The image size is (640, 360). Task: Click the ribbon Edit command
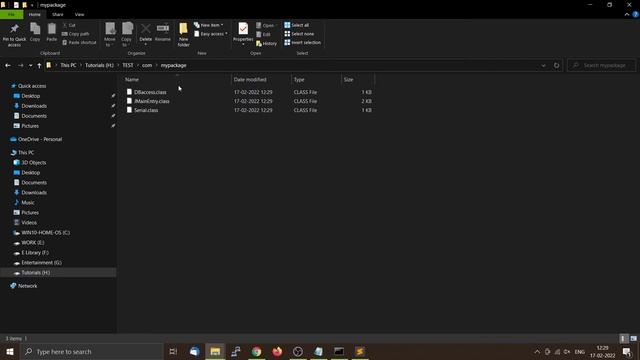pos(263,34)
